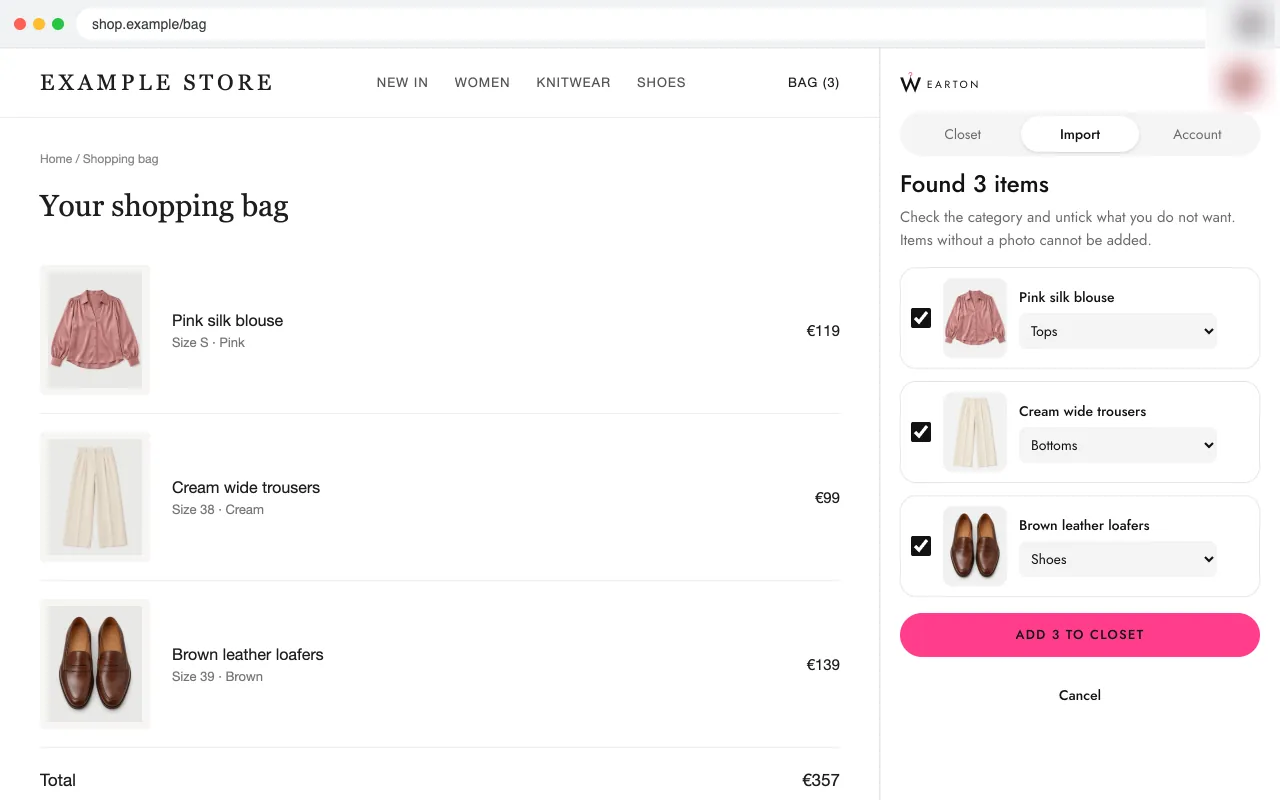Click the 'Found 3 items' heading
Screen dimensions: 1280x800
pyautogui.click(x=974, y=184)
